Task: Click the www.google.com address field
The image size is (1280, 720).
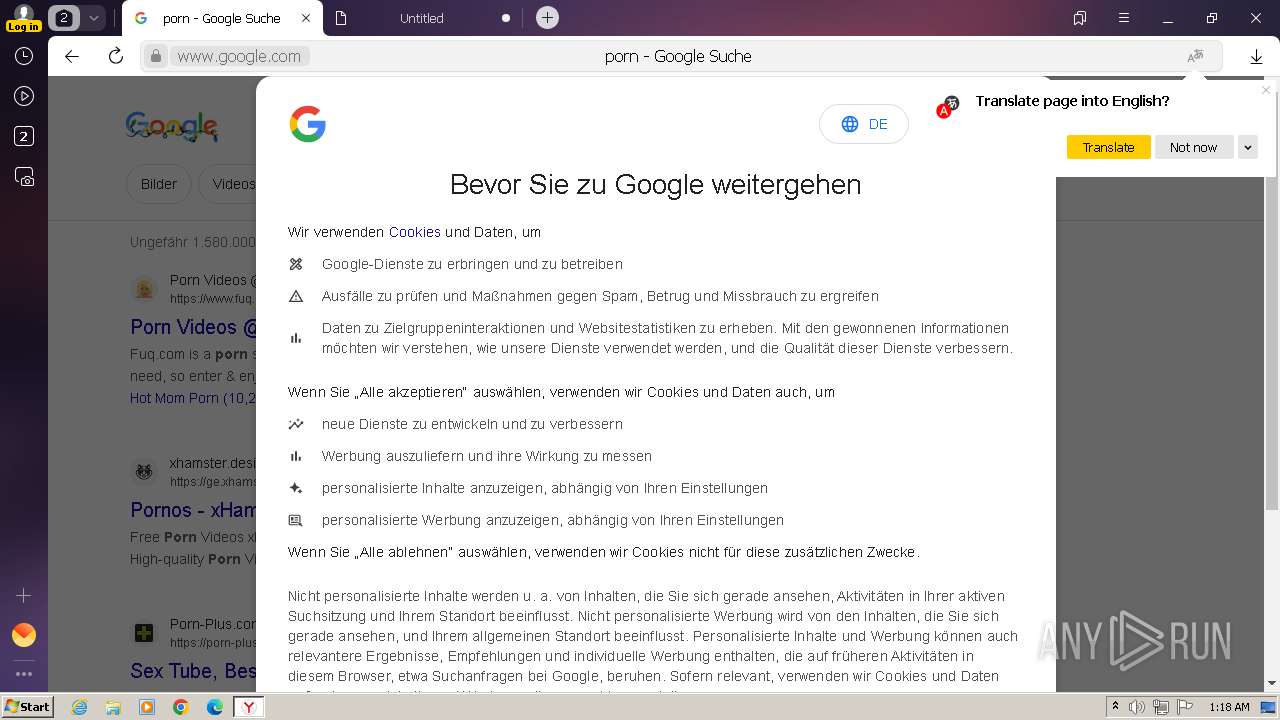Action: (x=240, y=57)
